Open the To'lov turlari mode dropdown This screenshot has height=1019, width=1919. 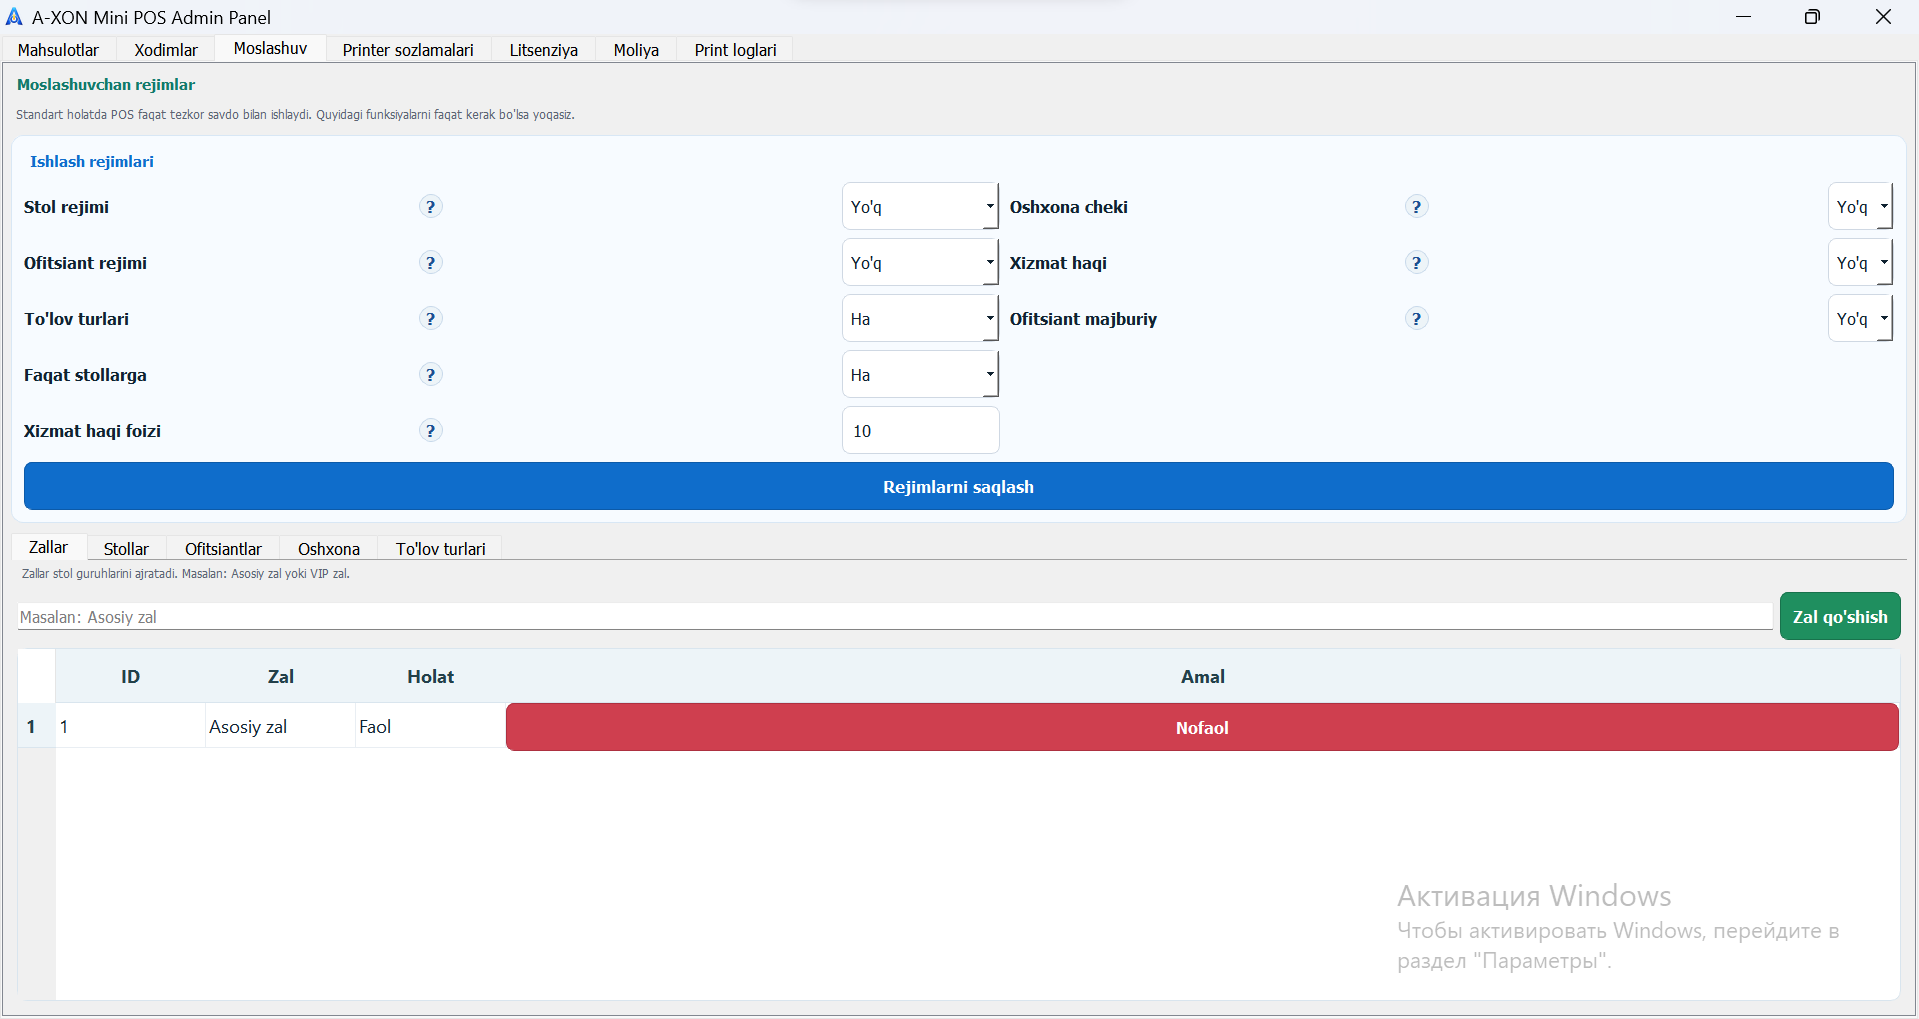pos(919,319)
